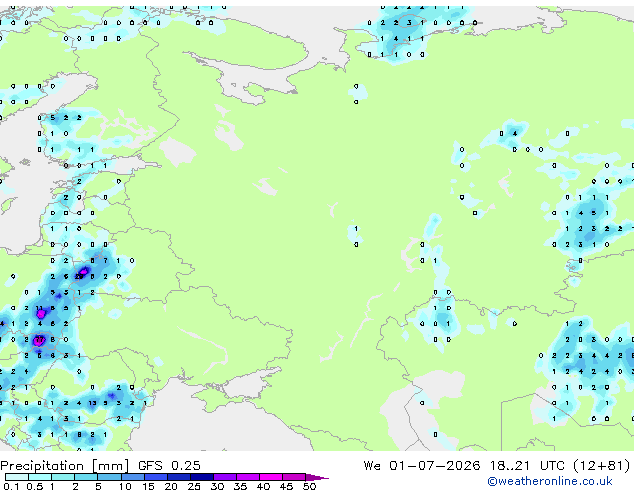
Task: Click the 'We' weekday label in footer
Action: pyautogui.click(x=372, y=466)
